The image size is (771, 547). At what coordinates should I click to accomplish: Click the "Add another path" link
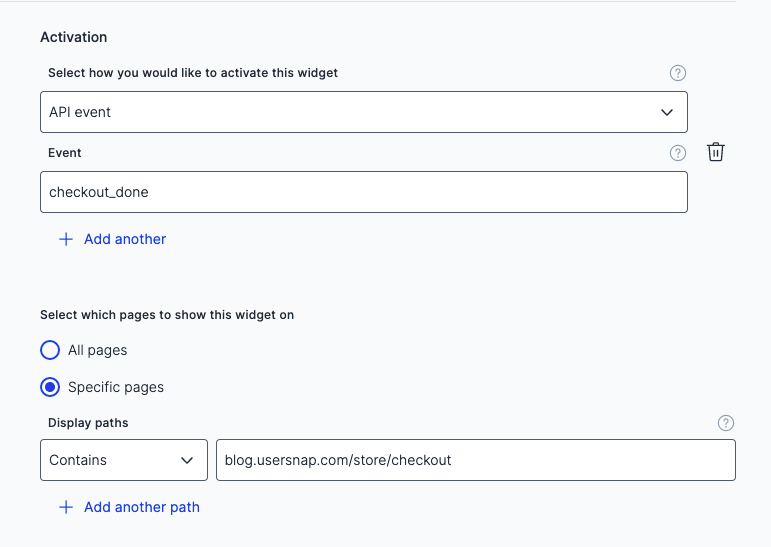(x=142, y=507)
